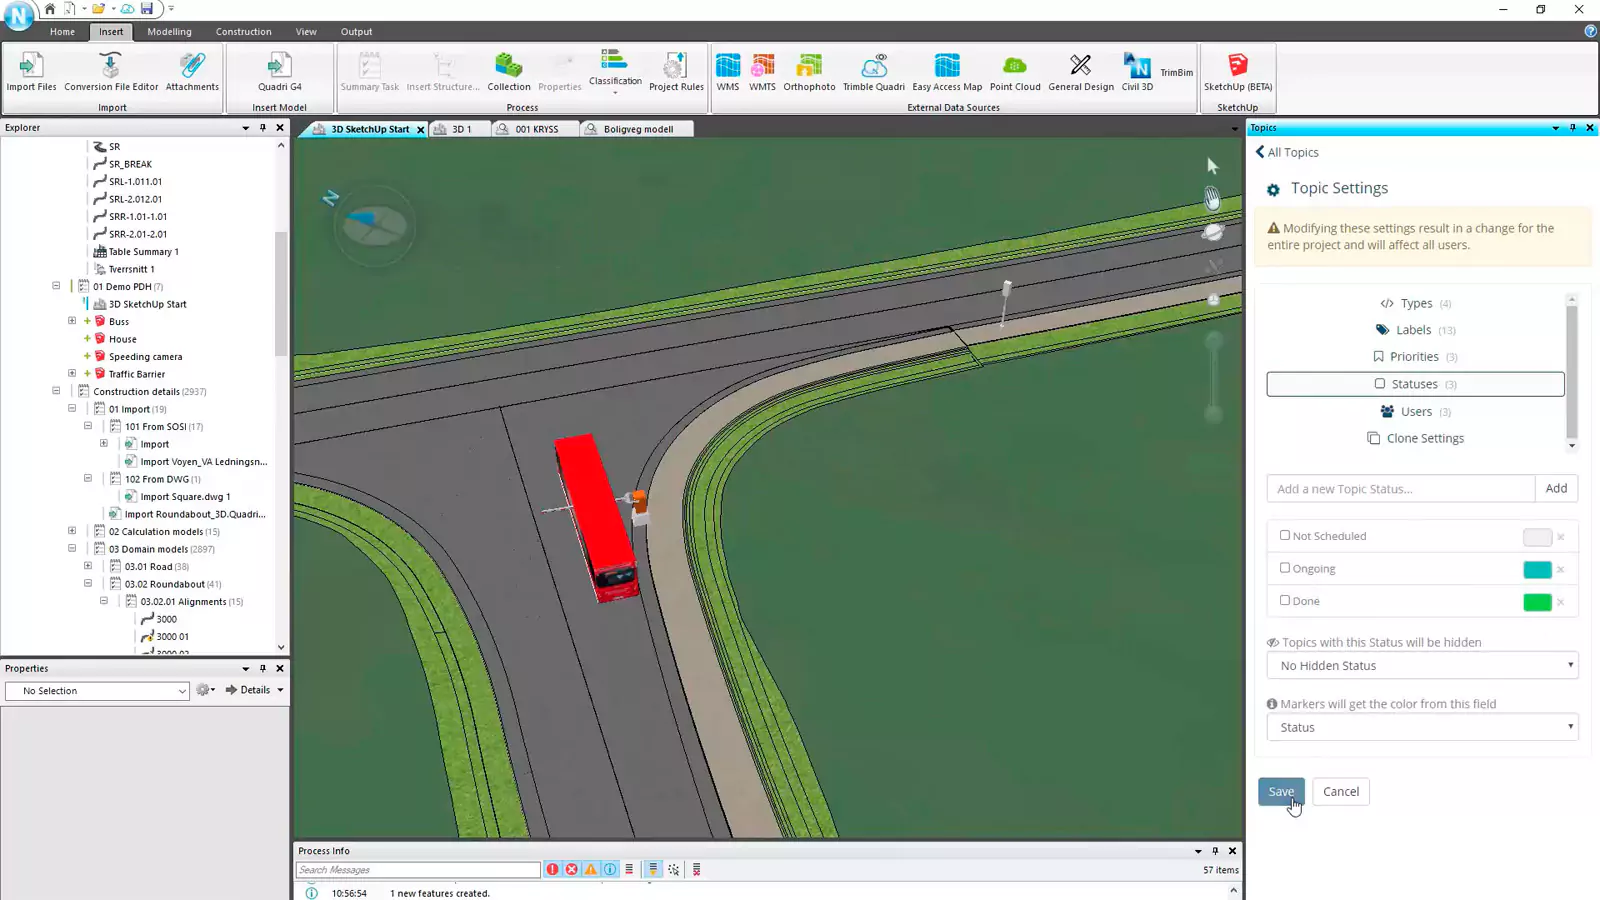Add a WMTS data source
Screen dimensions: 1600x900
[x=762, y=72]
